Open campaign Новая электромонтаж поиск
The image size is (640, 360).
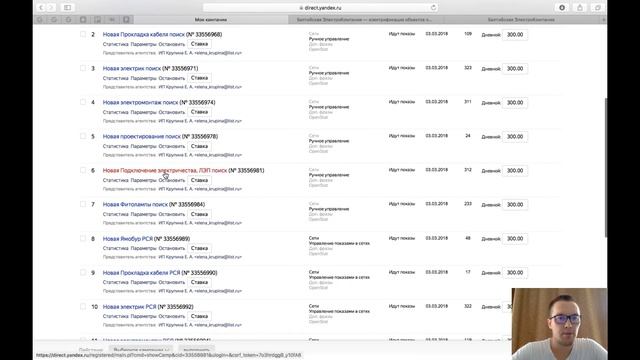point(140,102)
